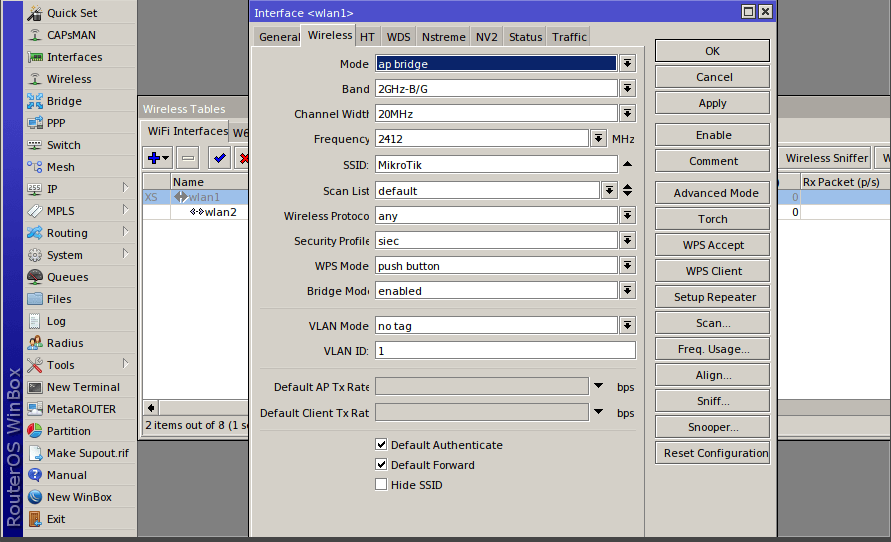
Task: Click blue checkmark enable button in Wireless Tables
Action: [x=219, y=158]
